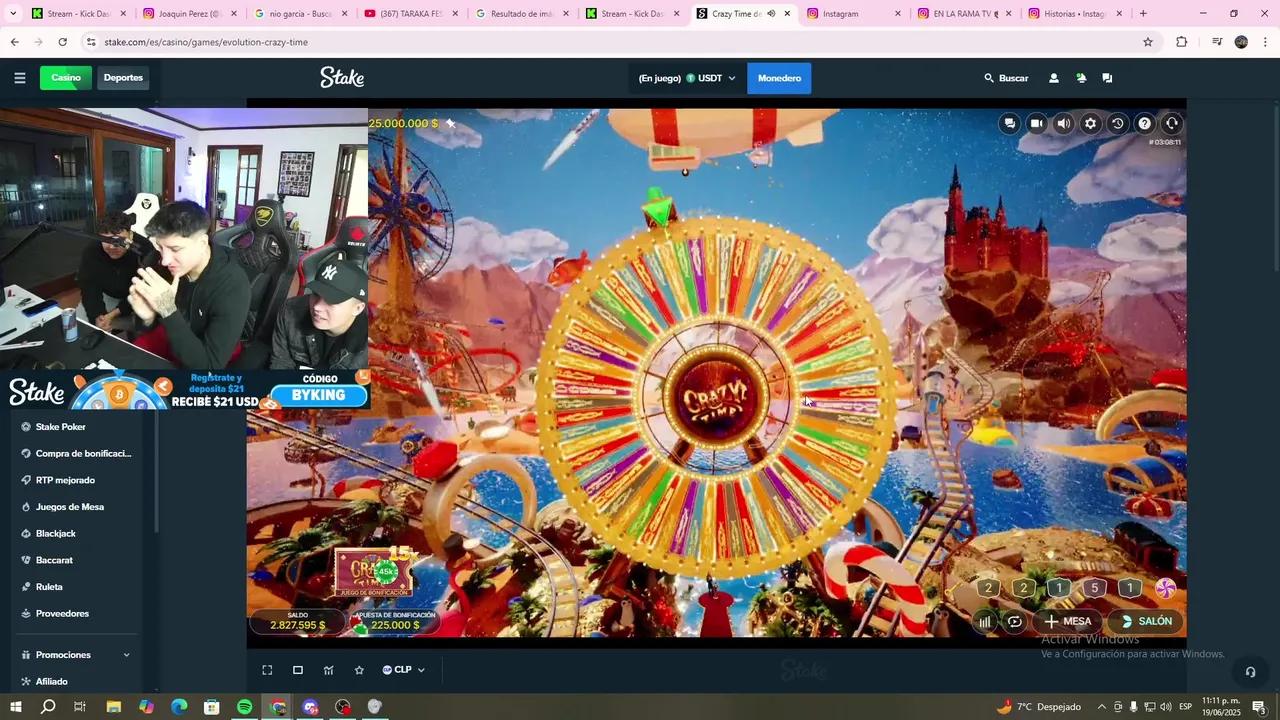Switch to the Casino tab
This screenshot has width=1280, height=720.
pyautogui.click(x=66, y=78)
